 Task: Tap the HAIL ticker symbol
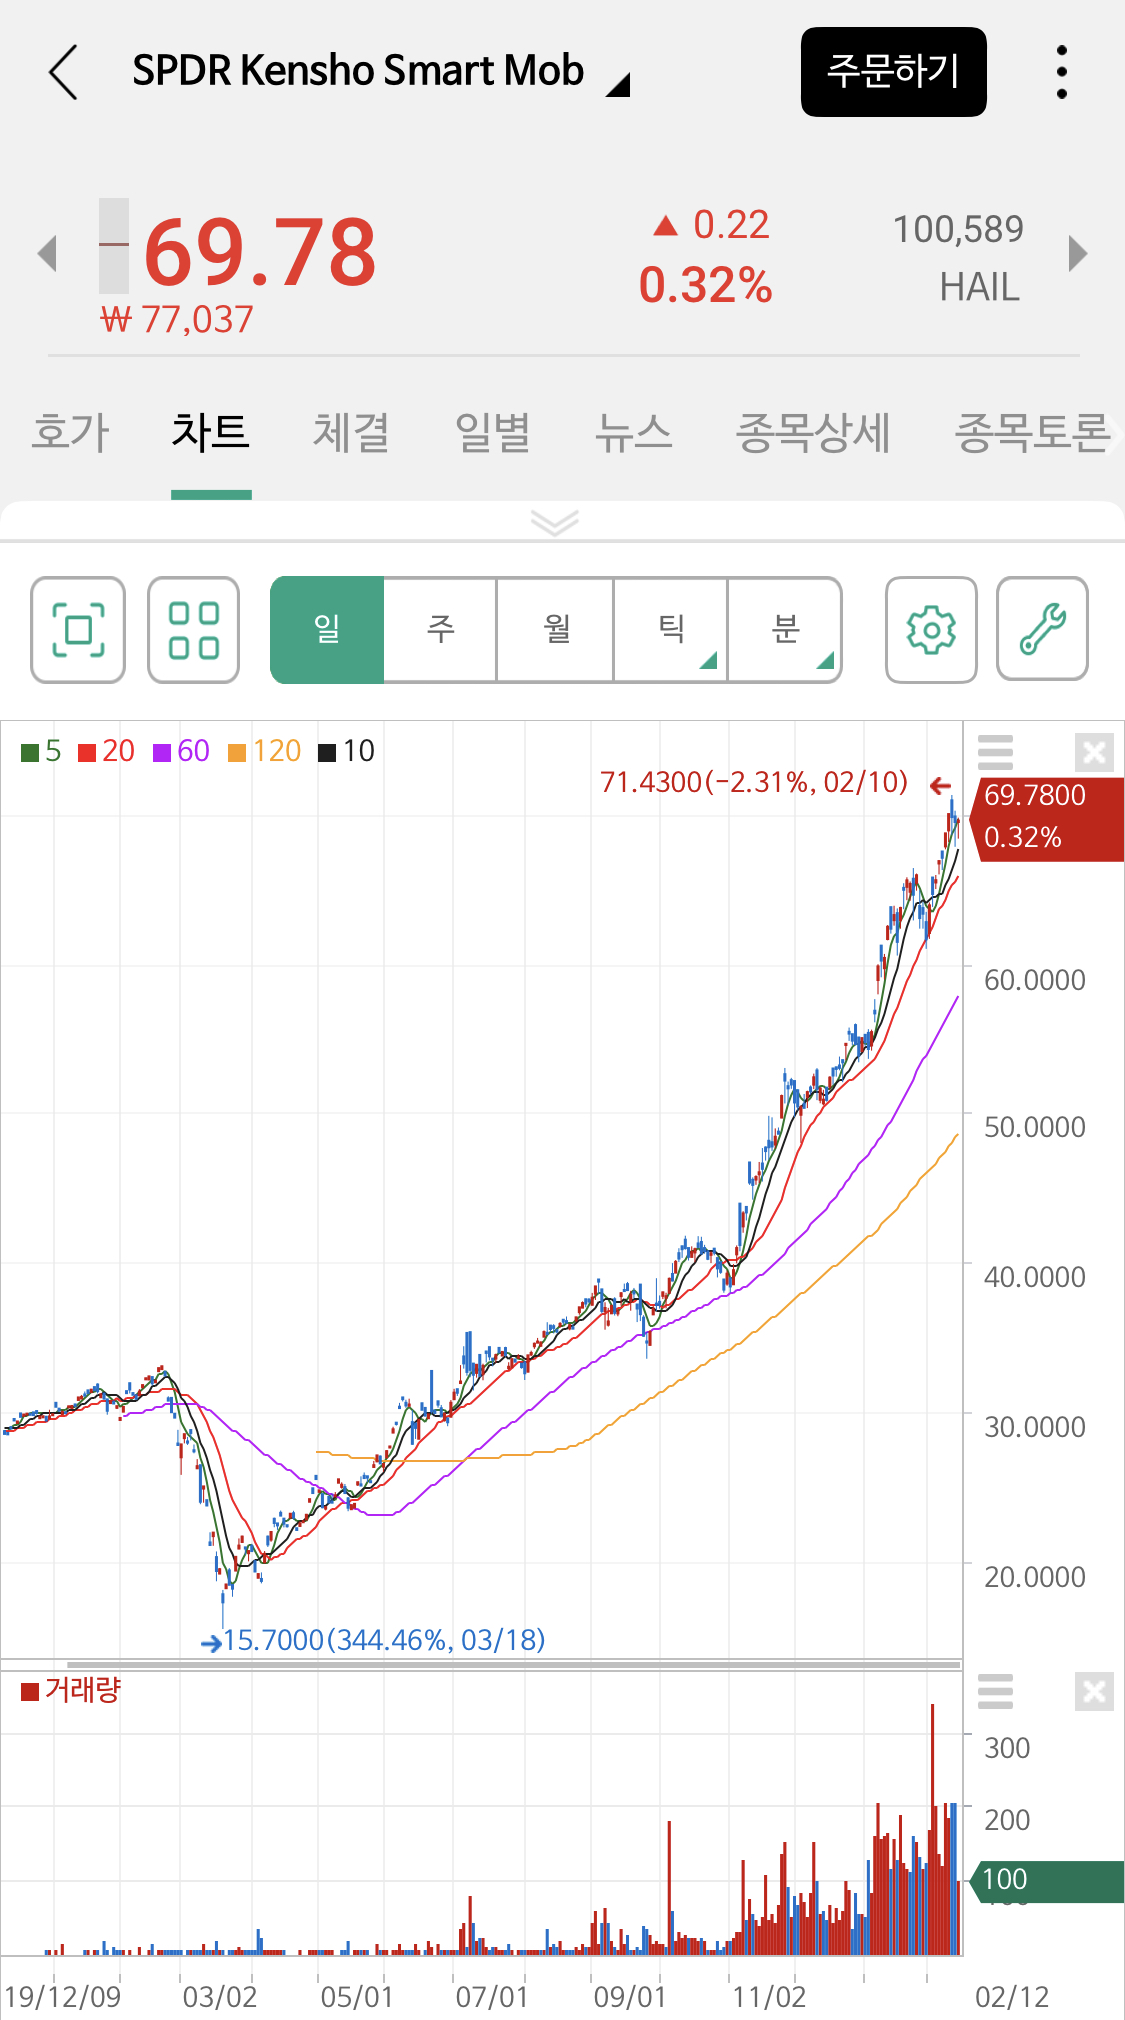tap(979, 288)
